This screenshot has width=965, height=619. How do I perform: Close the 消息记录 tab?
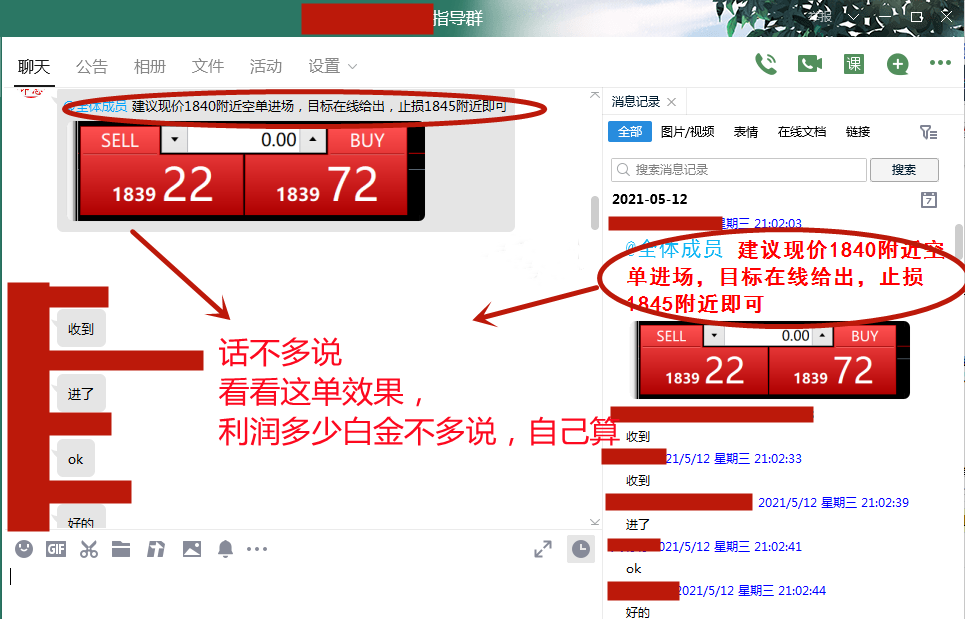point(671,102)
